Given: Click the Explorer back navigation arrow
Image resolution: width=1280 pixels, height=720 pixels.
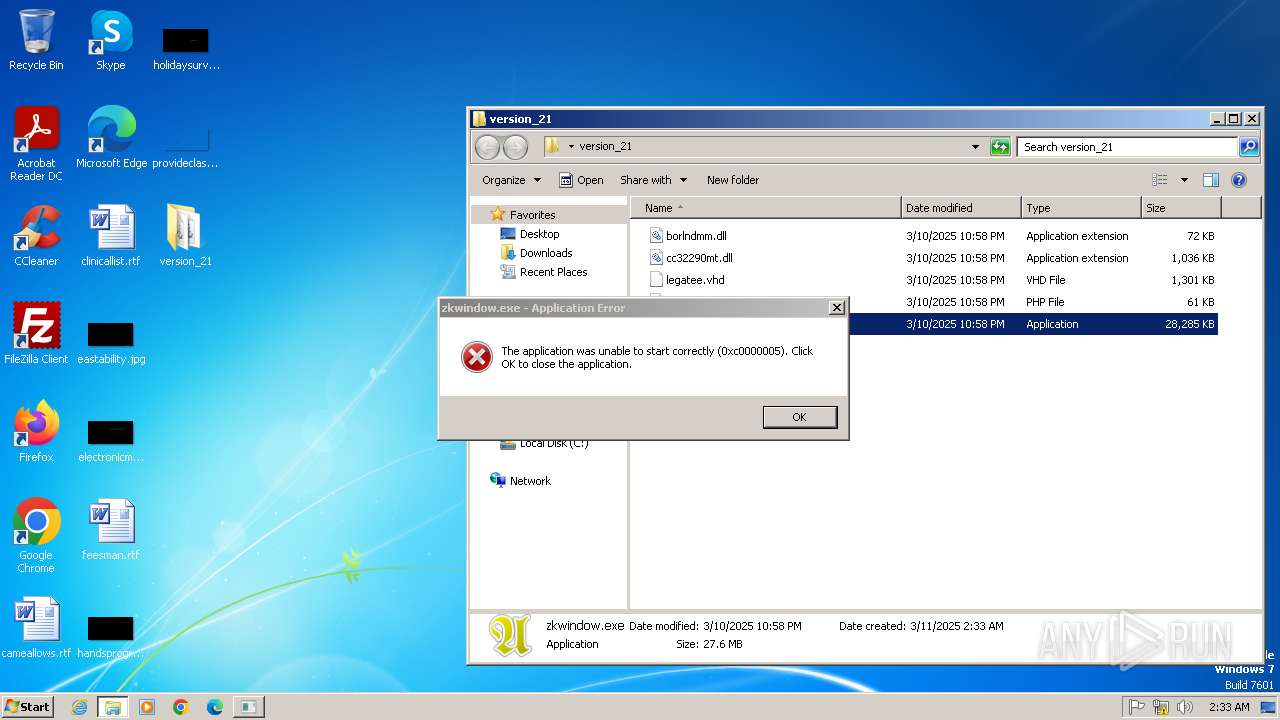Looking at the screenshot, I should pos(487,147).
